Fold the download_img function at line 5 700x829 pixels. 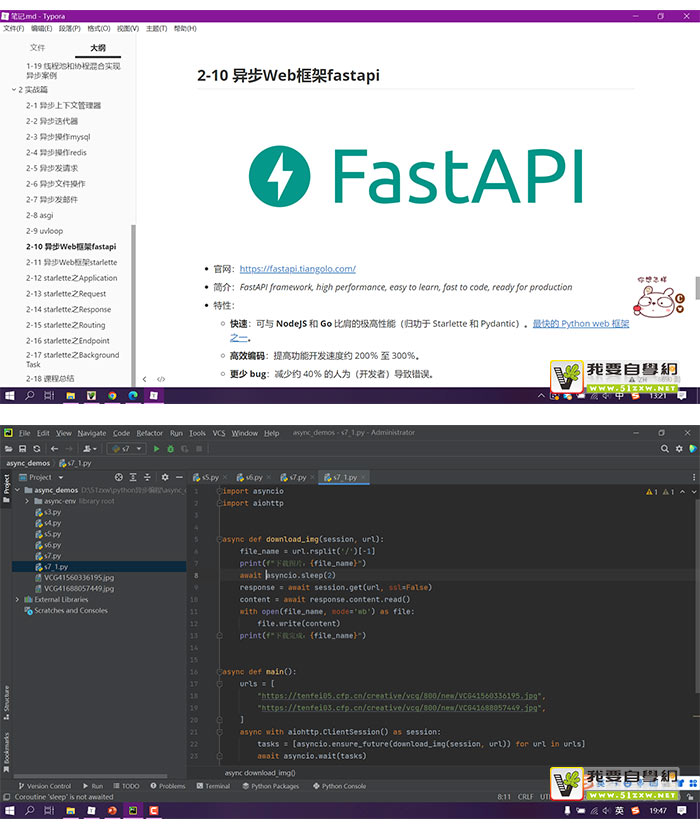pyautogui.click(x=219, y=539)
